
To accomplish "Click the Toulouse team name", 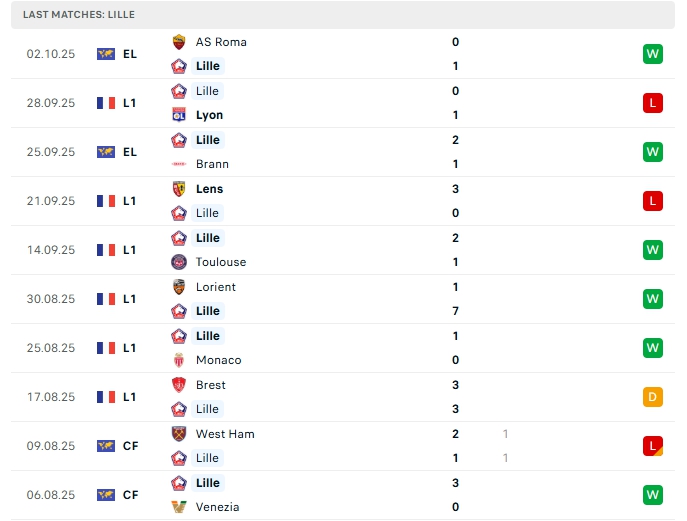I will click(221, 262).
